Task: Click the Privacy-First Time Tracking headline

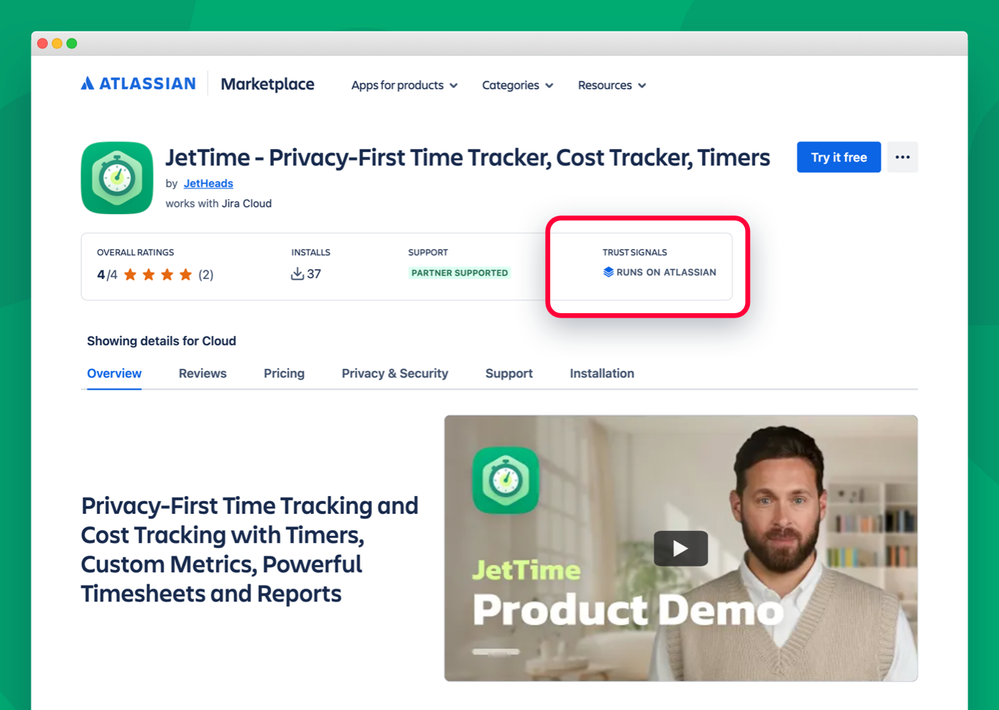Action: point(250,549)
